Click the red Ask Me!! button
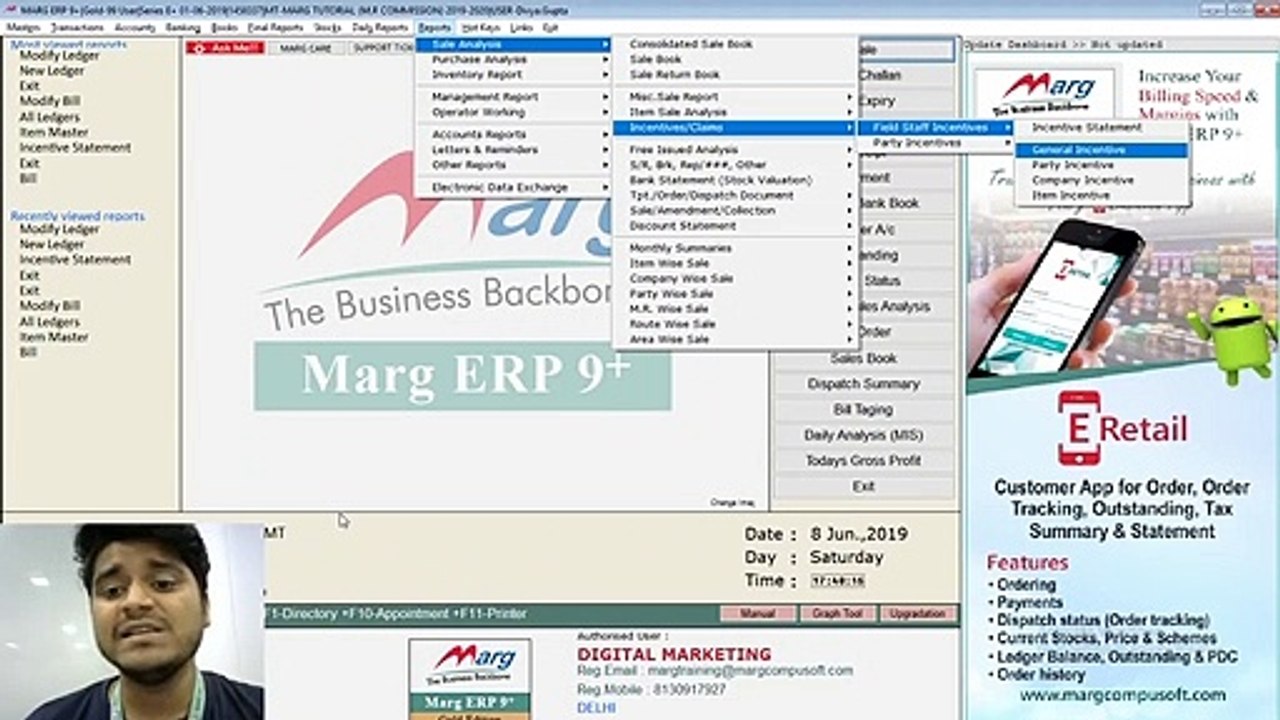The width and height of the screenshot is (1280, 720). pyautogui.click(x=225, y=48)
